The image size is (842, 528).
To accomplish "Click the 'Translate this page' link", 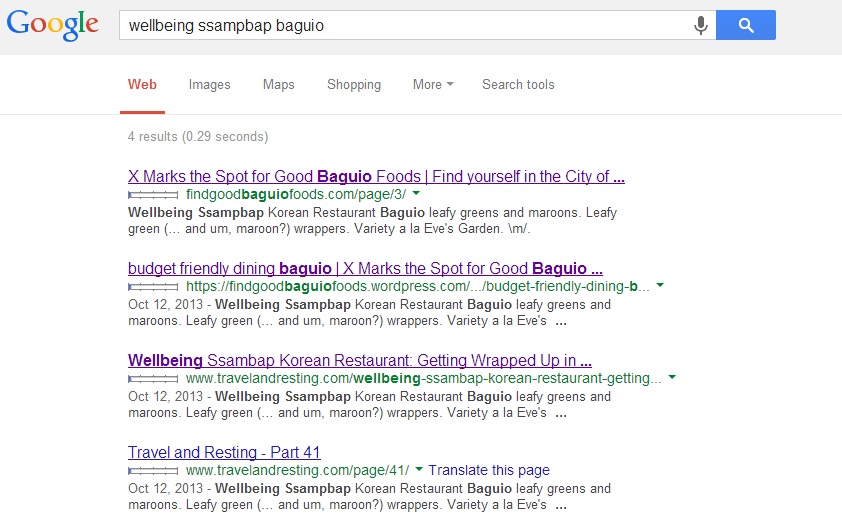I will tap(489, 470).
